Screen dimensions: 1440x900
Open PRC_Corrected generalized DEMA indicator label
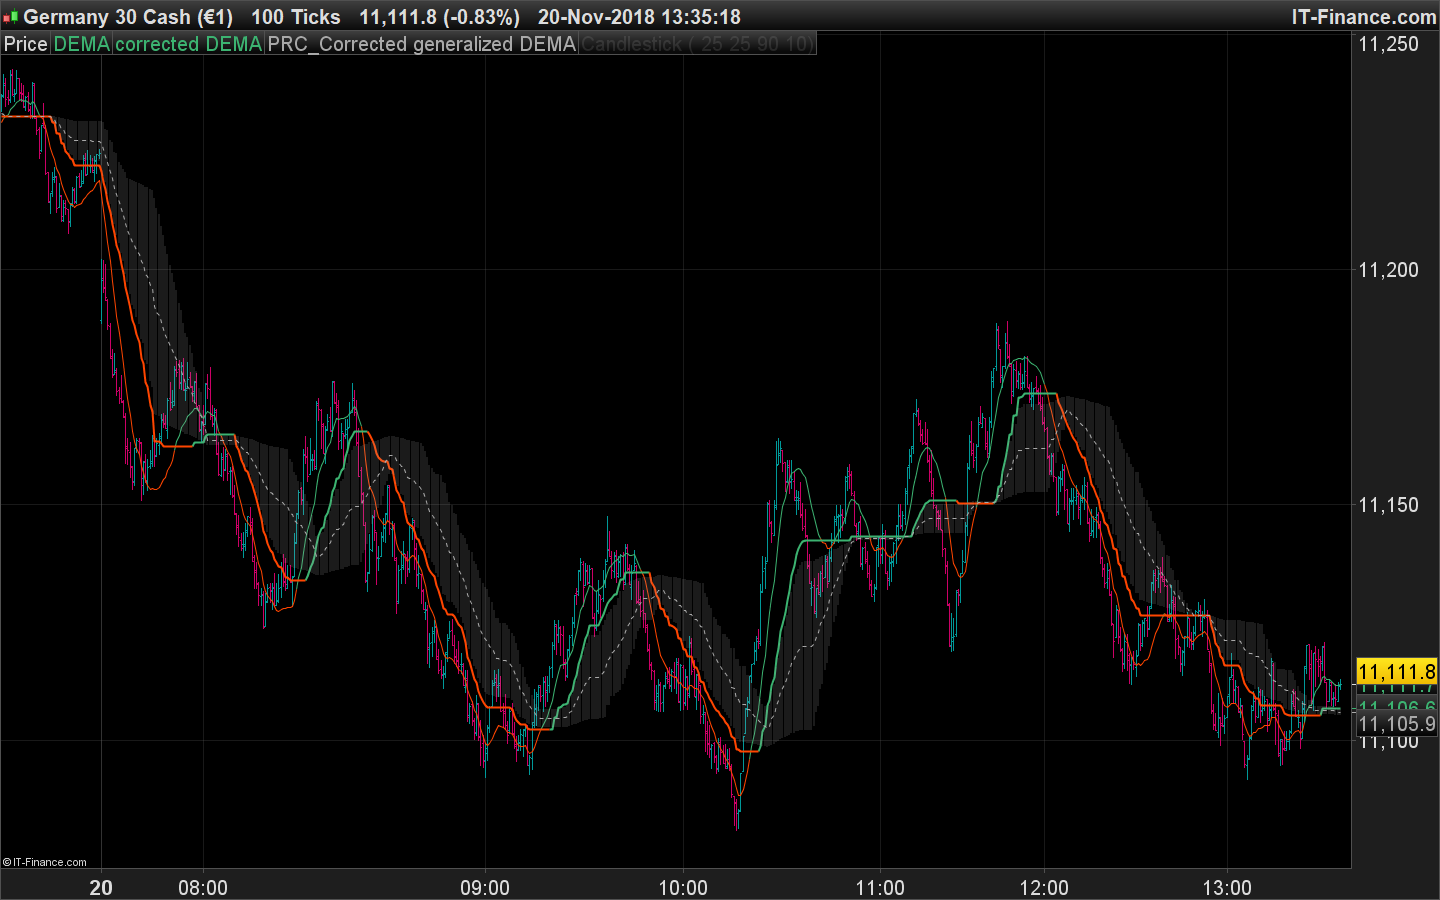tap(421, 44)
